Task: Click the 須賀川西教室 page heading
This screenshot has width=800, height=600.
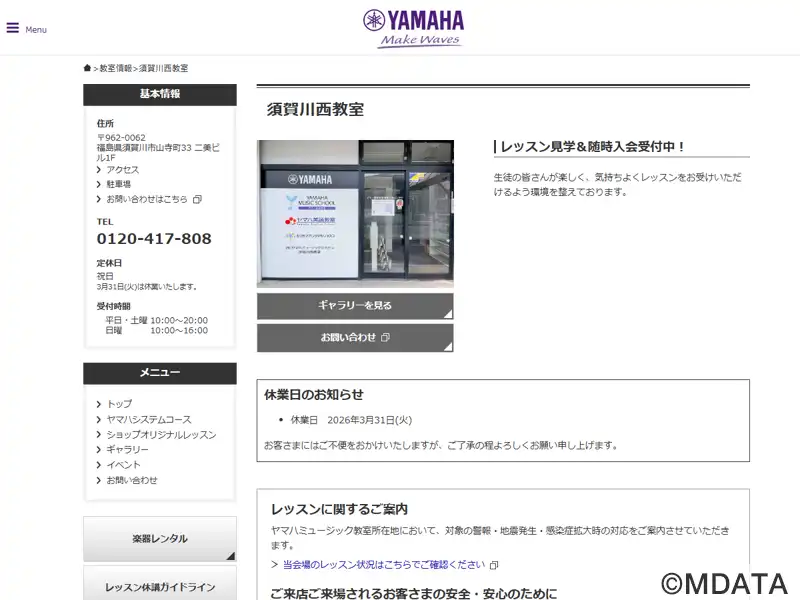Action: coord(315,110)
